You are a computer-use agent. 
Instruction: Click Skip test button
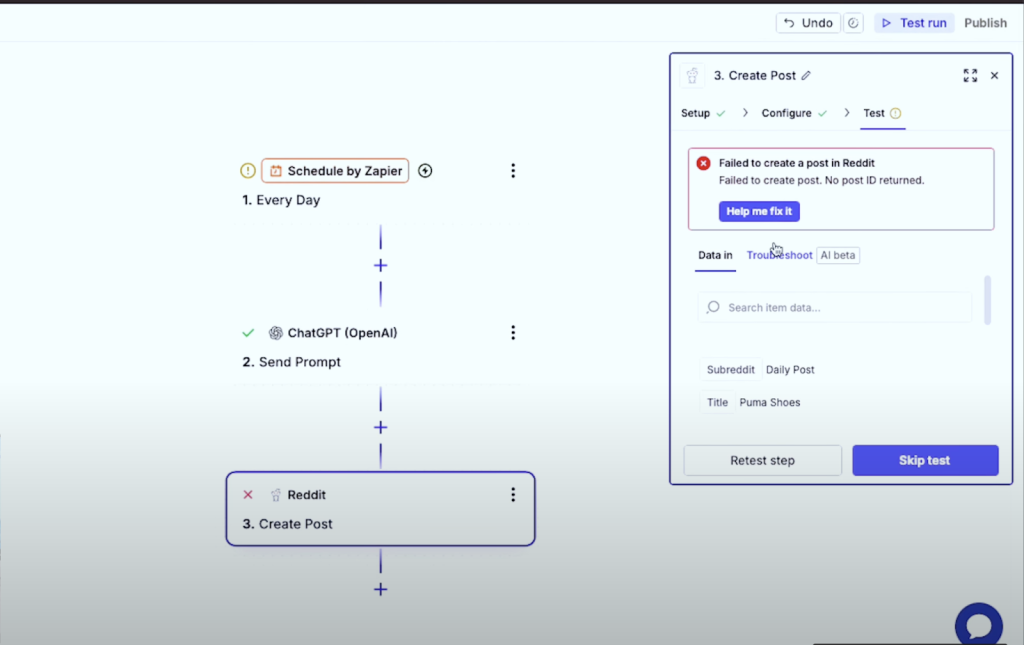[925, 460]
